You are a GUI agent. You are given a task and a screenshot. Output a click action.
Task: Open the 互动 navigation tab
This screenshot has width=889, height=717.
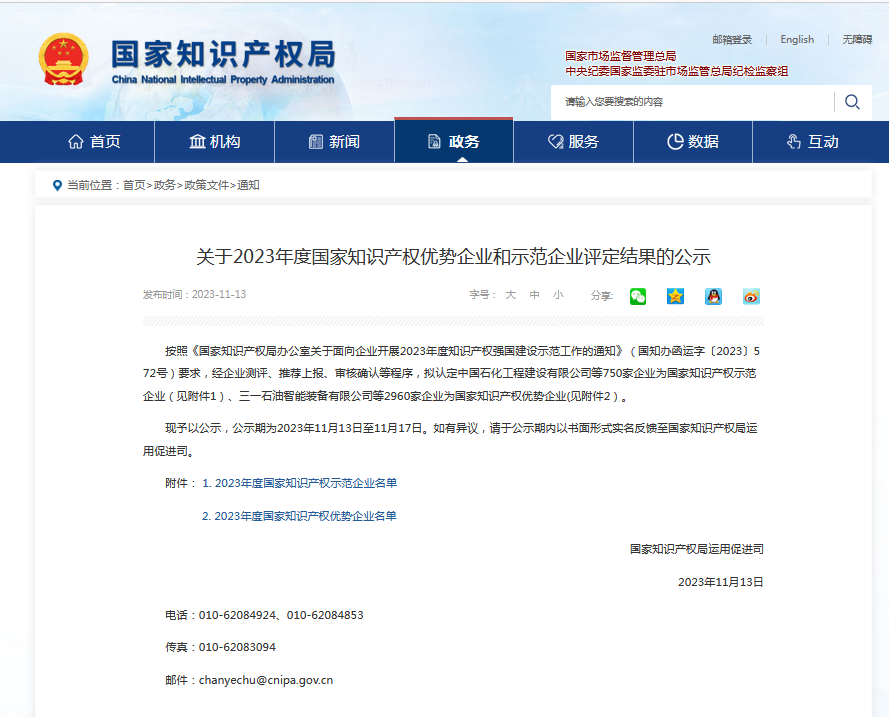[x=812, y=142]
